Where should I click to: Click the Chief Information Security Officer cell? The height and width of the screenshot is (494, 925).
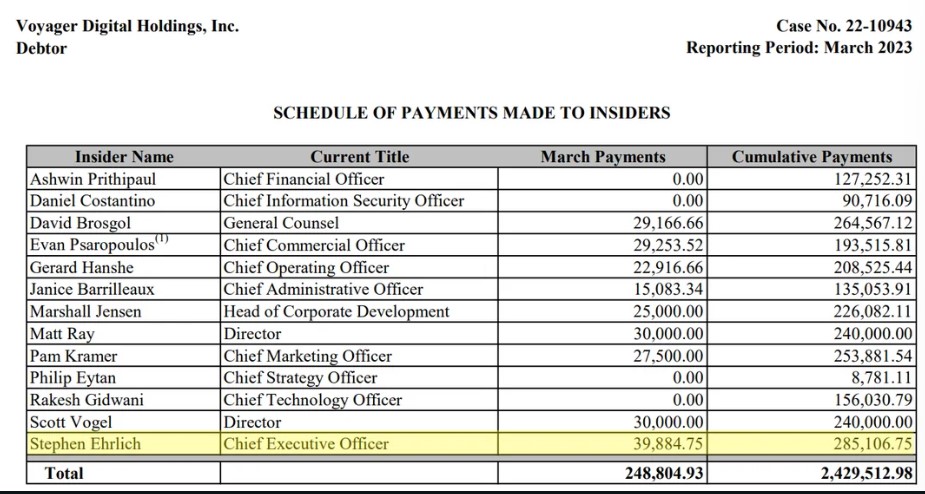tap(344, 201)
